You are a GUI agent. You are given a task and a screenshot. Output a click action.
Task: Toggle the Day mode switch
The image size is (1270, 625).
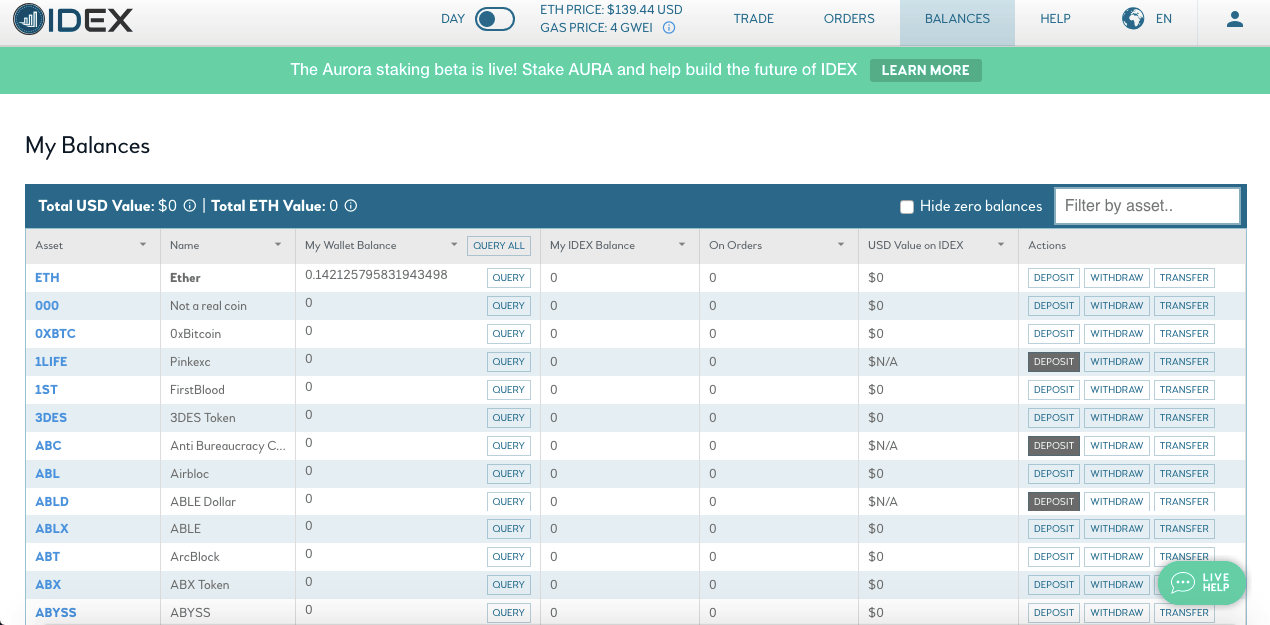click(495, 19)
